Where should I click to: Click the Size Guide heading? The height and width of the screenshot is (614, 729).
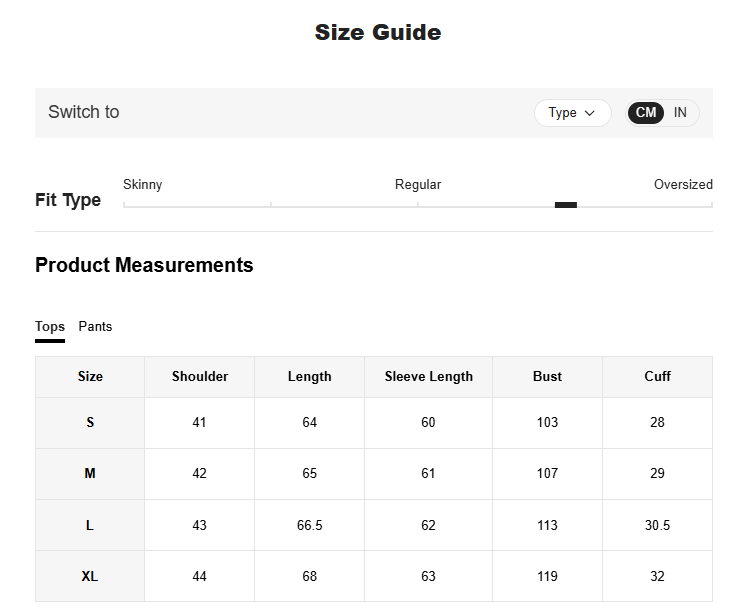click(x=378, y=33)
